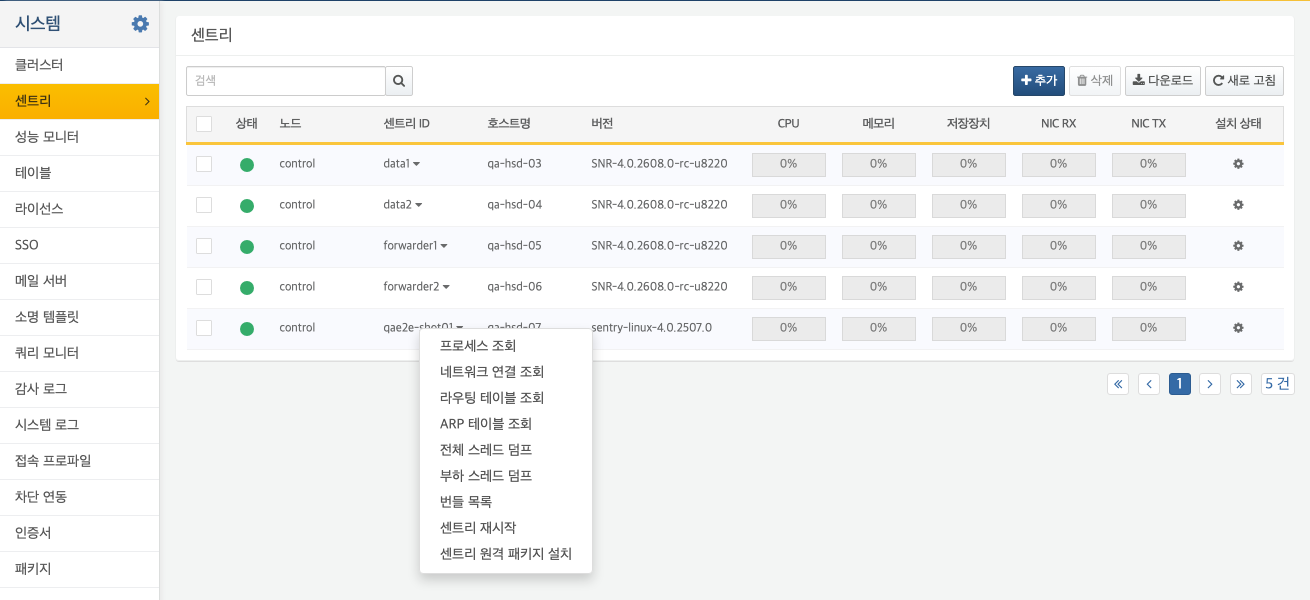This screenshot has width=1310, height=600.
Task: Select 프로세스 조회 from context menu
Action: click(506, 346)
